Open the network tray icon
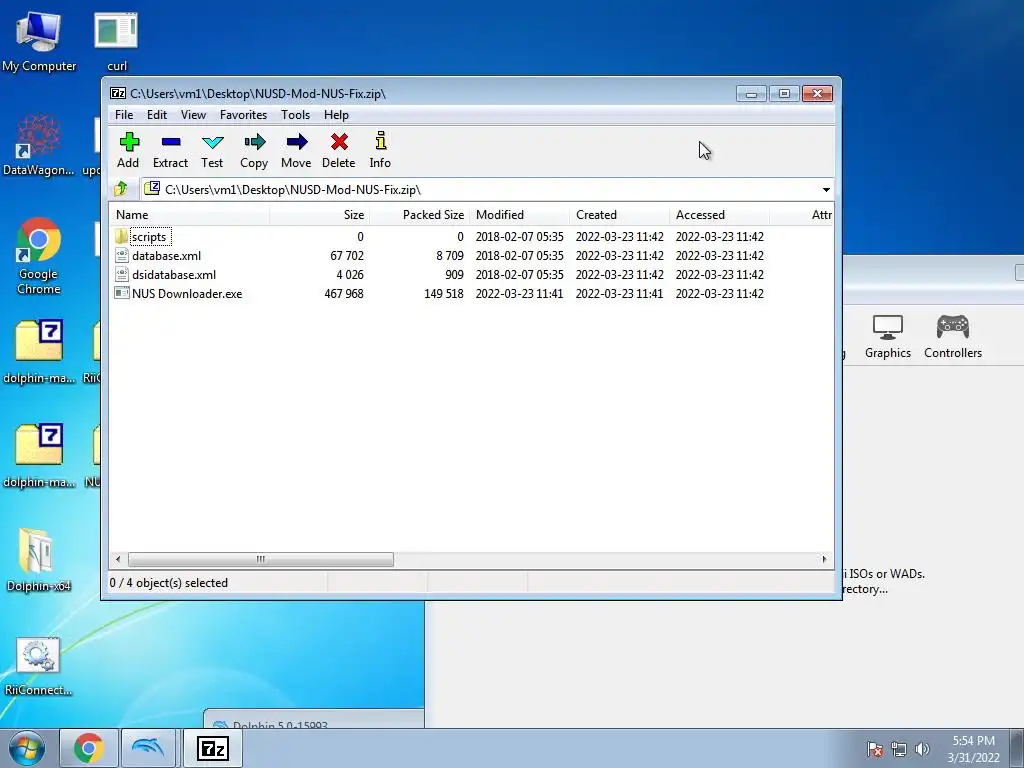Screen dimensions: 1024x768 point(899,749)
